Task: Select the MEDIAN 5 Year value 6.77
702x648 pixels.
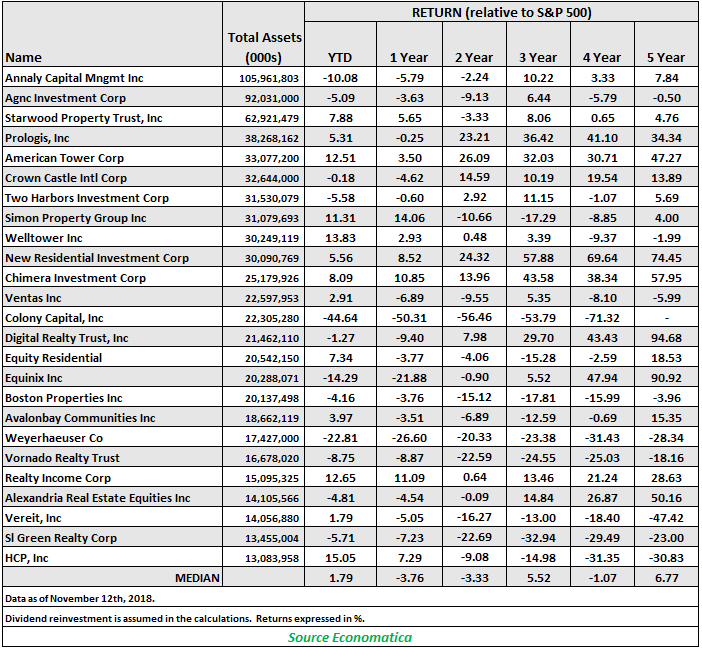Action: click(x=667, y=578)
